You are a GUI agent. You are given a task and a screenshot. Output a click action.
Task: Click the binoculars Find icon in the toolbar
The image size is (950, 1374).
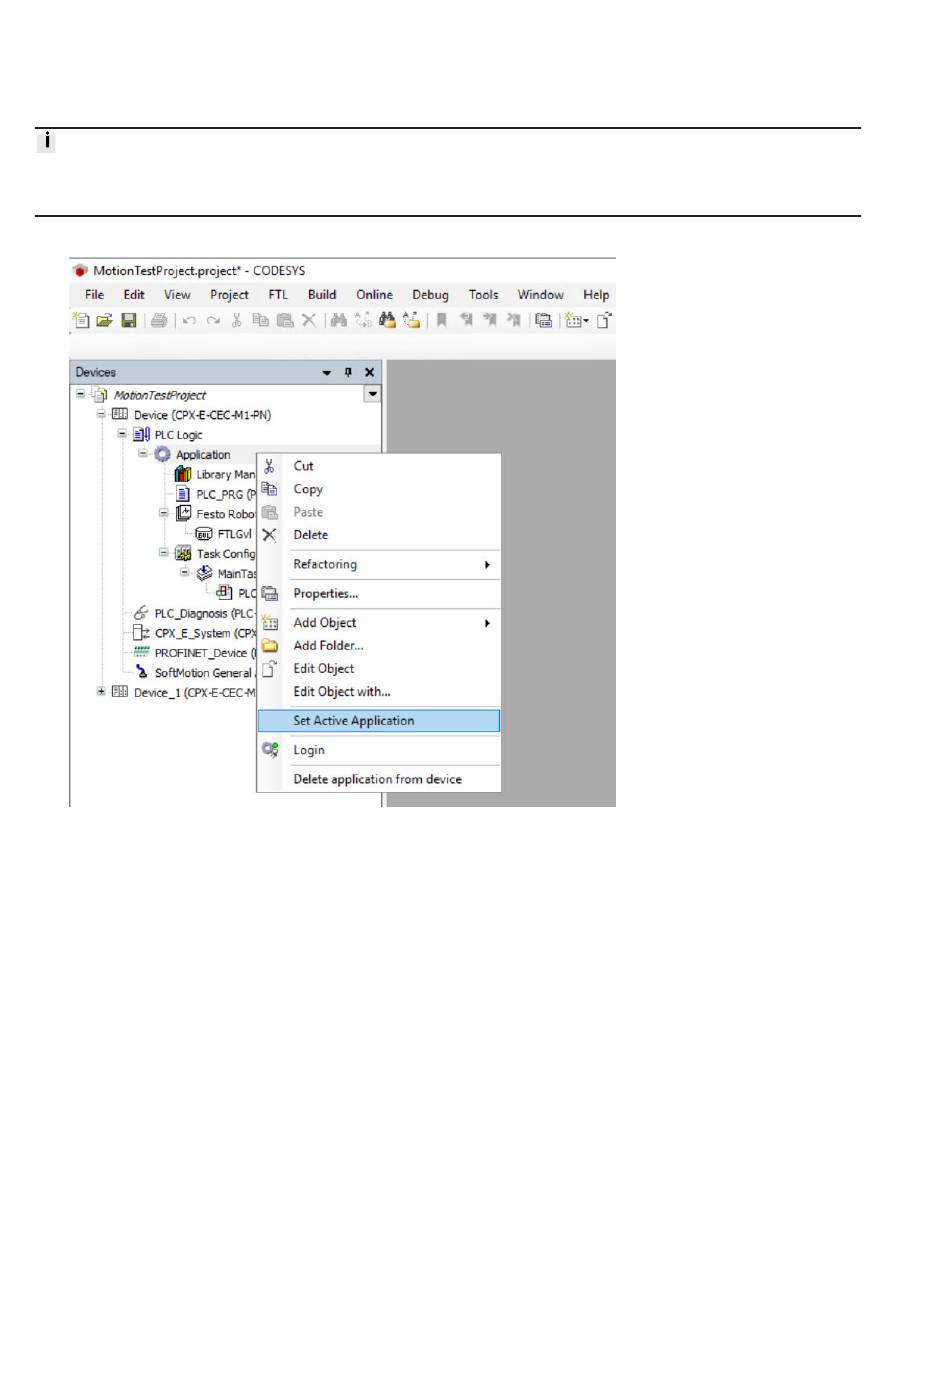tap(339, 320)
